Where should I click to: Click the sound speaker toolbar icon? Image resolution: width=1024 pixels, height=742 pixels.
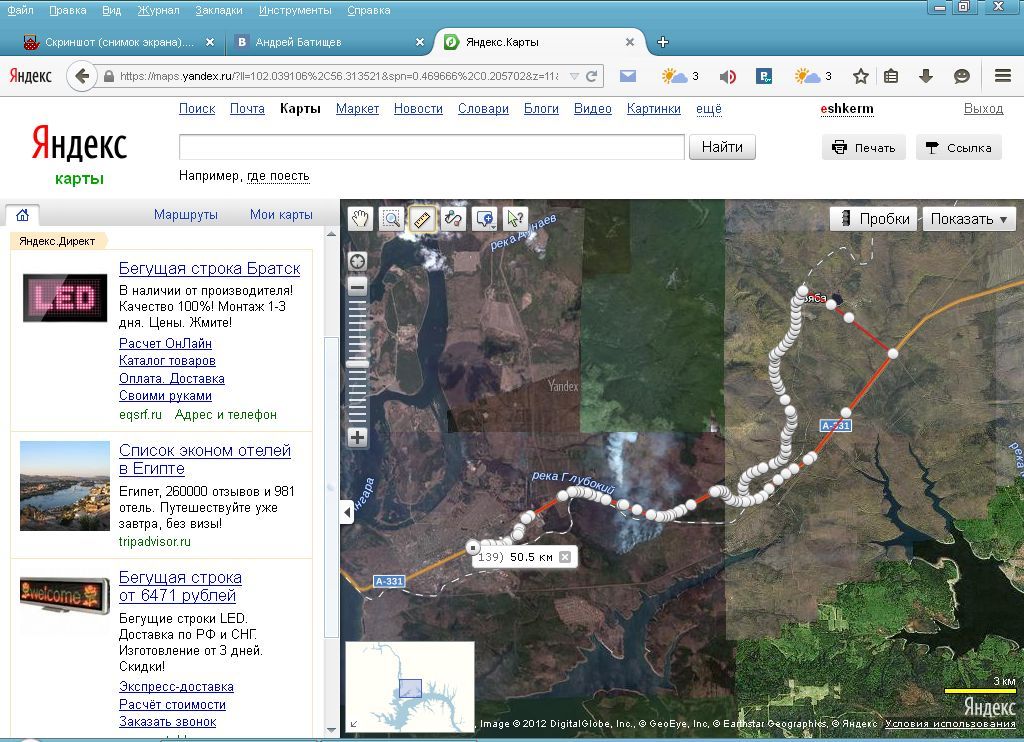pyautogui.click(x=727, y=76)
